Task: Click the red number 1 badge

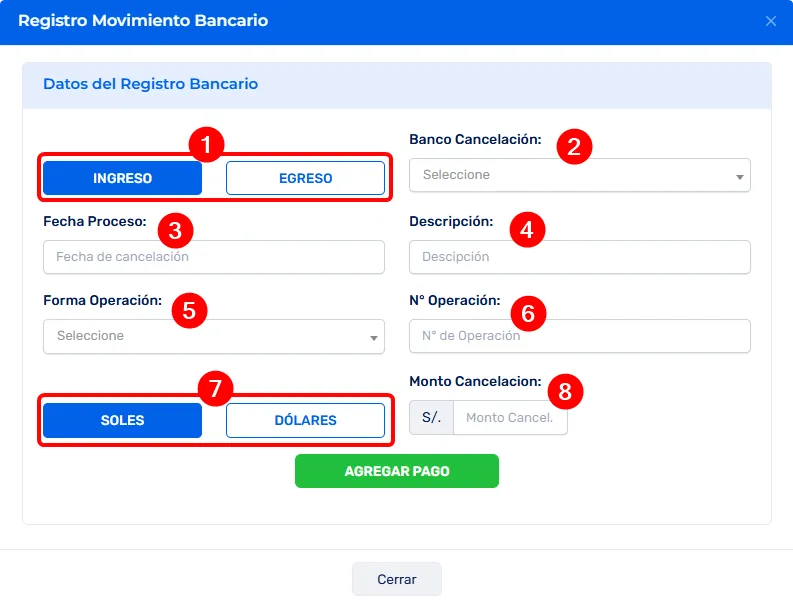Action: (x=206, y=146)
